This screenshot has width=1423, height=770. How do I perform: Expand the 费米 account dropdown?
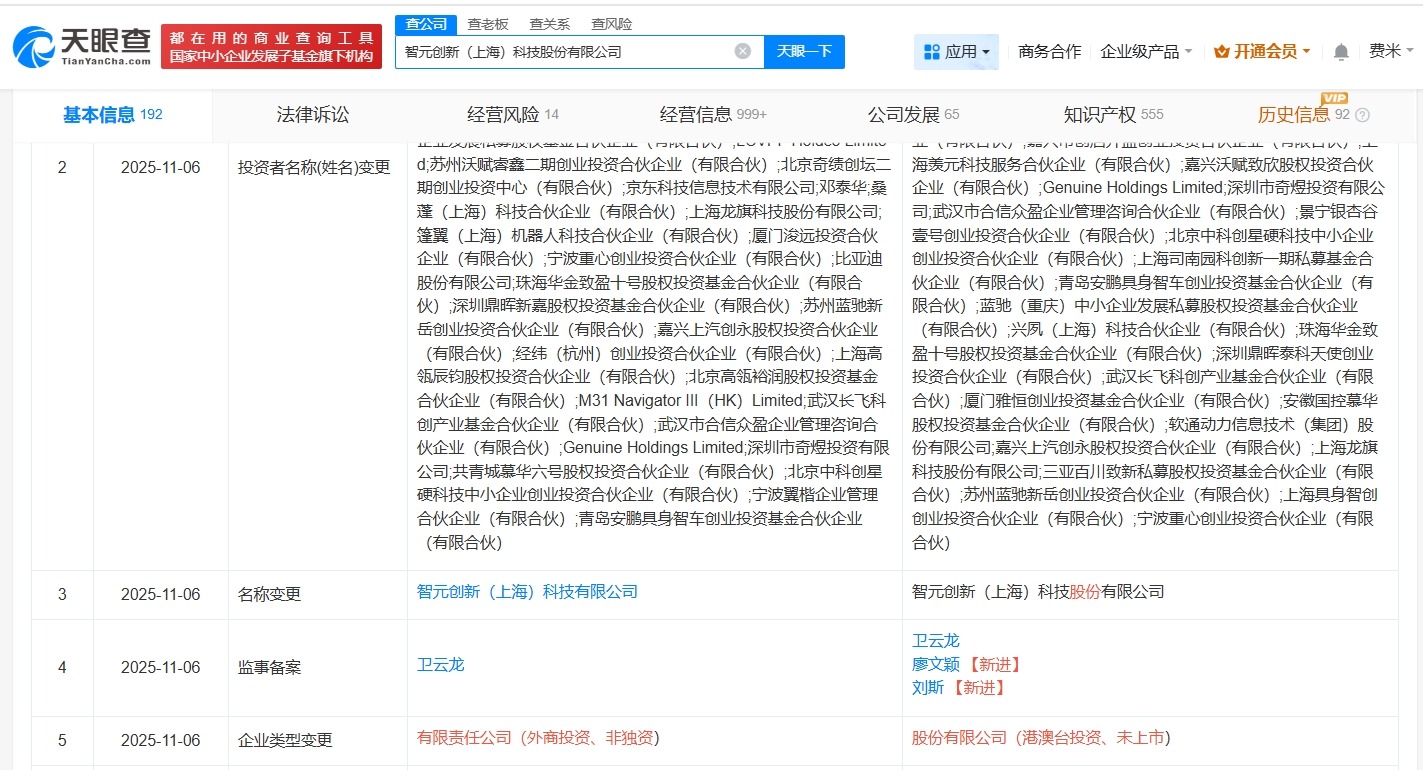tap(1392, 51)
